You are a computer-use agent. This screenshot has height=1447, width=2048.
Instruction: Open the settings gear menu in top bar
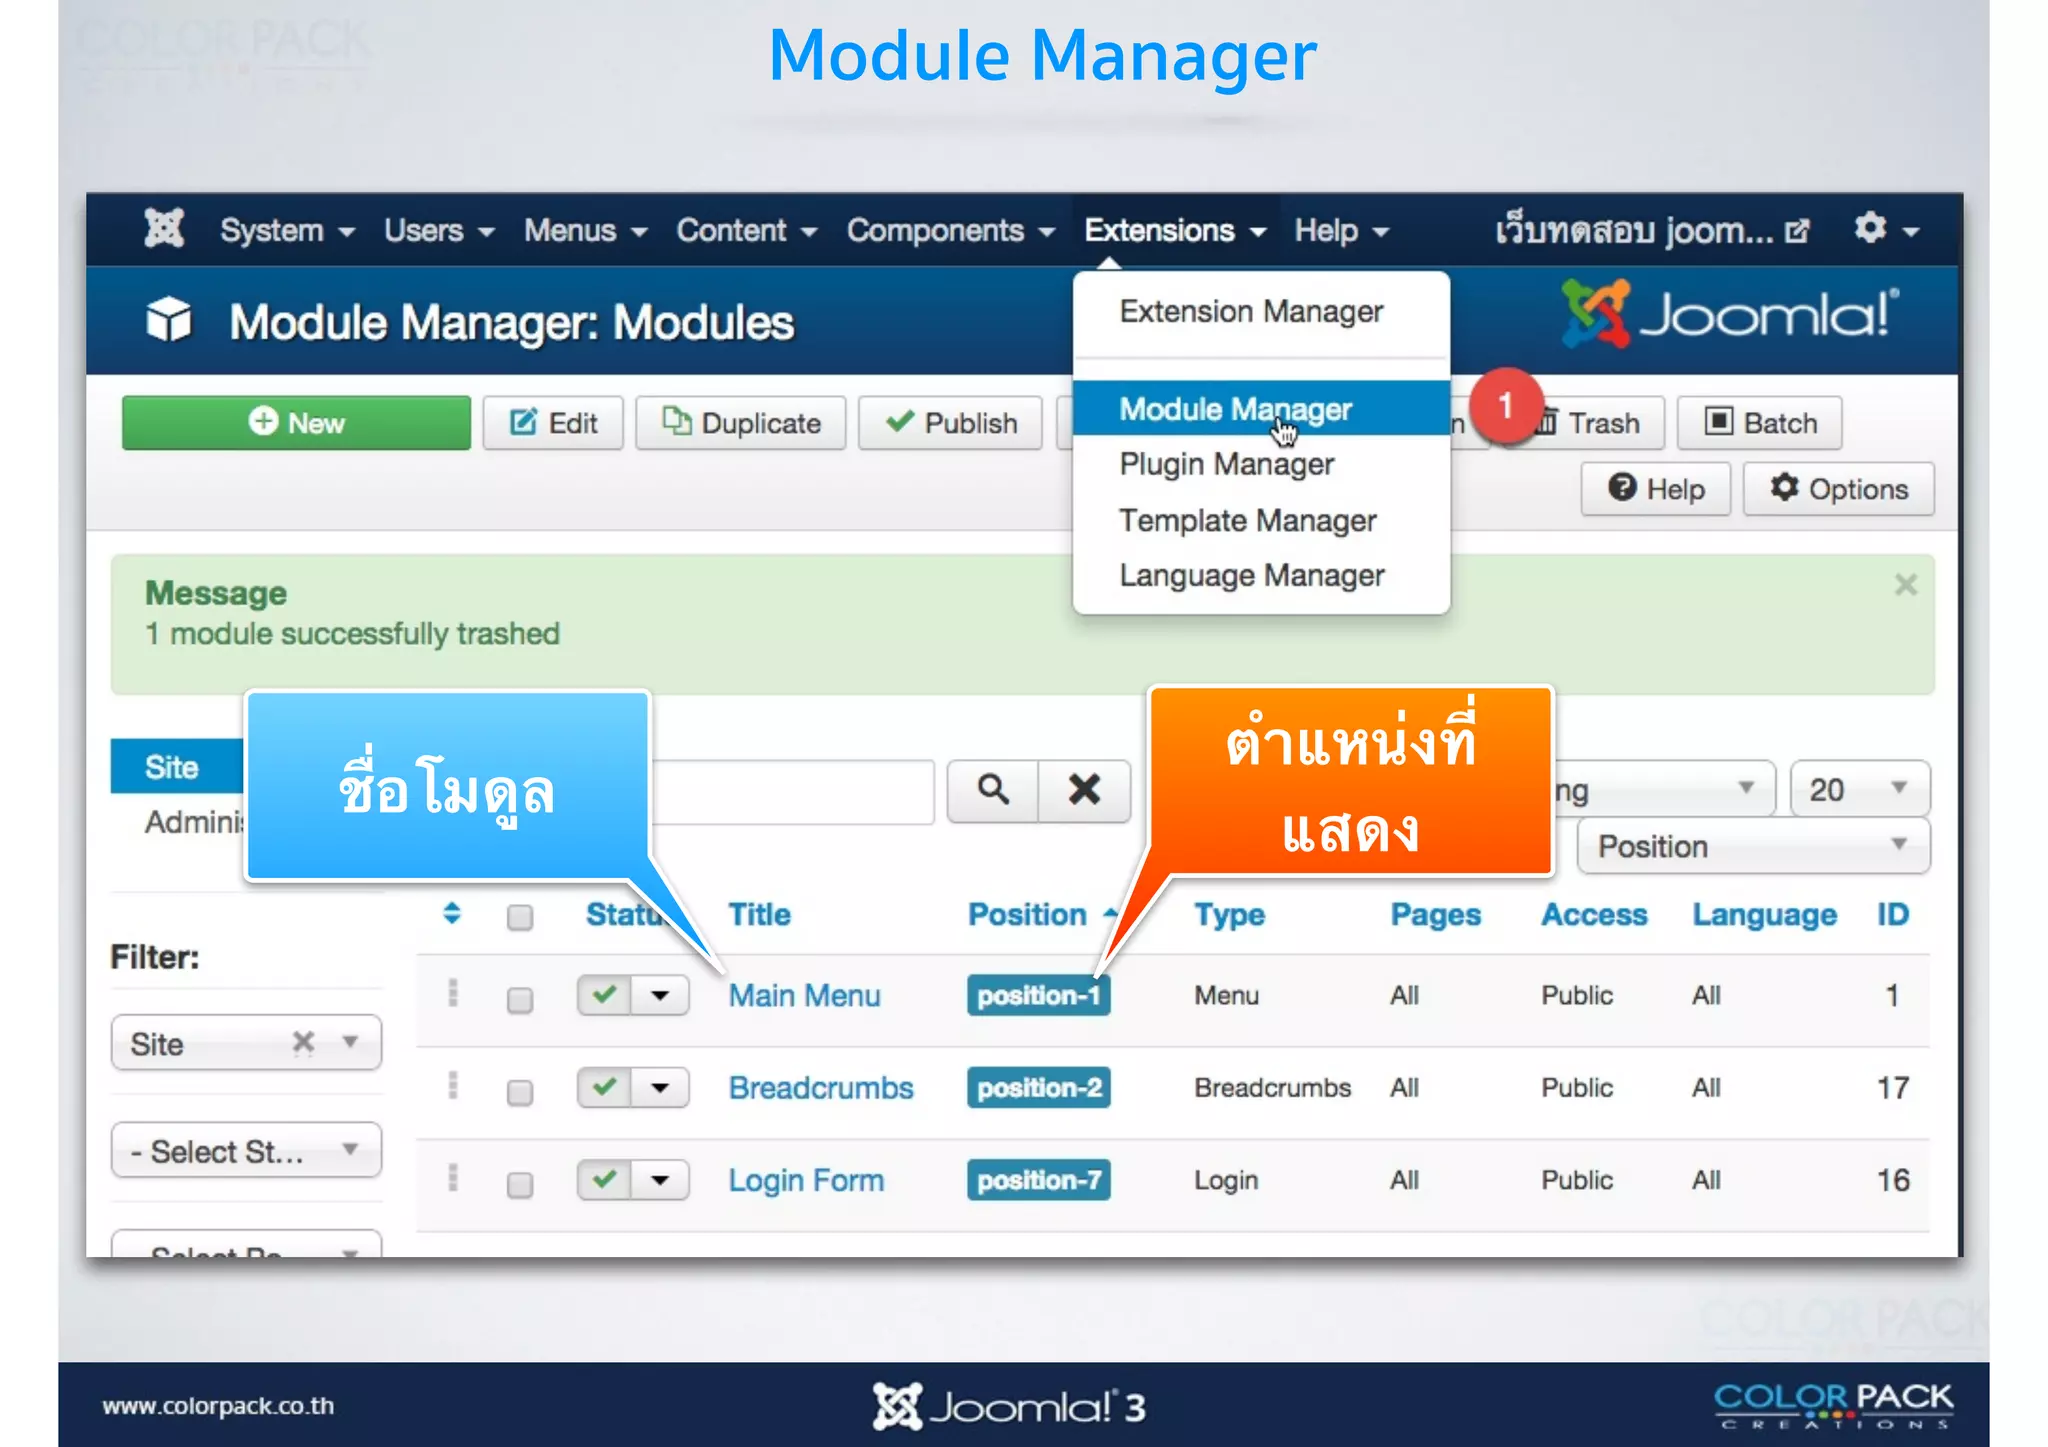(x=1886, y=229)
